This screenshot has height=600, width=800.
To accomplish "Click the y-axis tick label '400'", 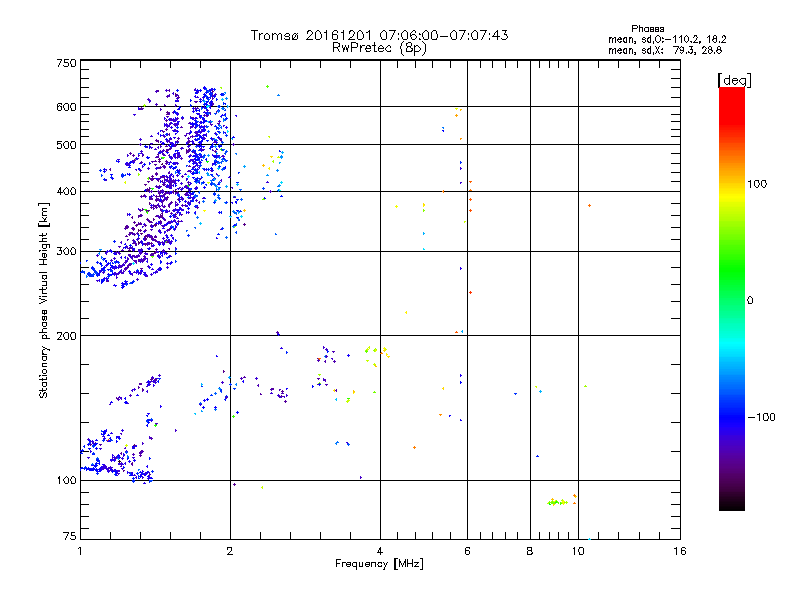I will click(x=66, y=191).
